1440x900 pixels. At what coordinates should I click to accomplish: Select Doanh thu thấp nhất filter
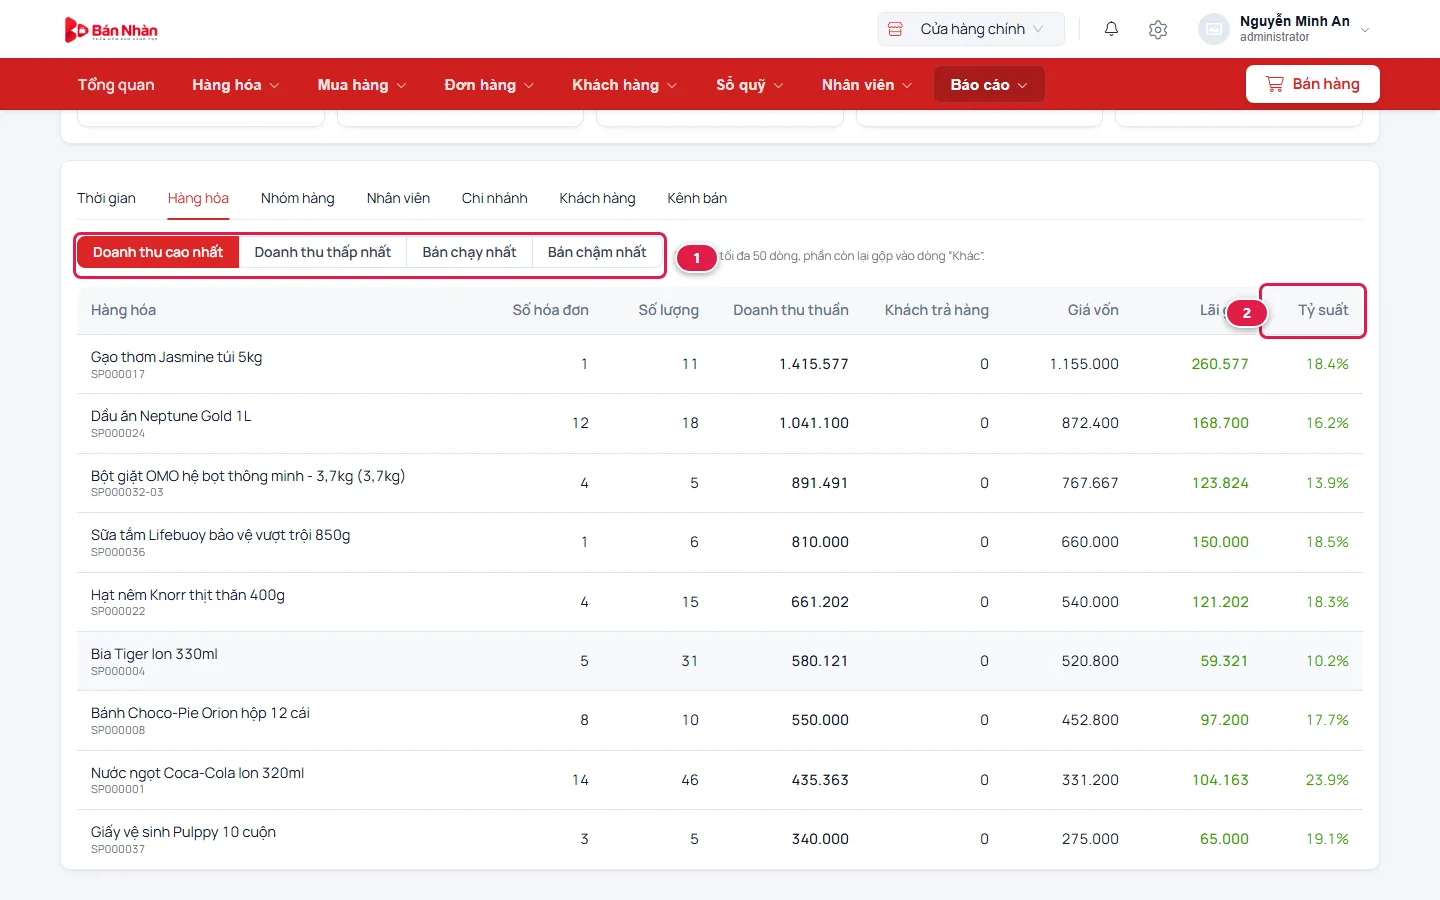322,252
